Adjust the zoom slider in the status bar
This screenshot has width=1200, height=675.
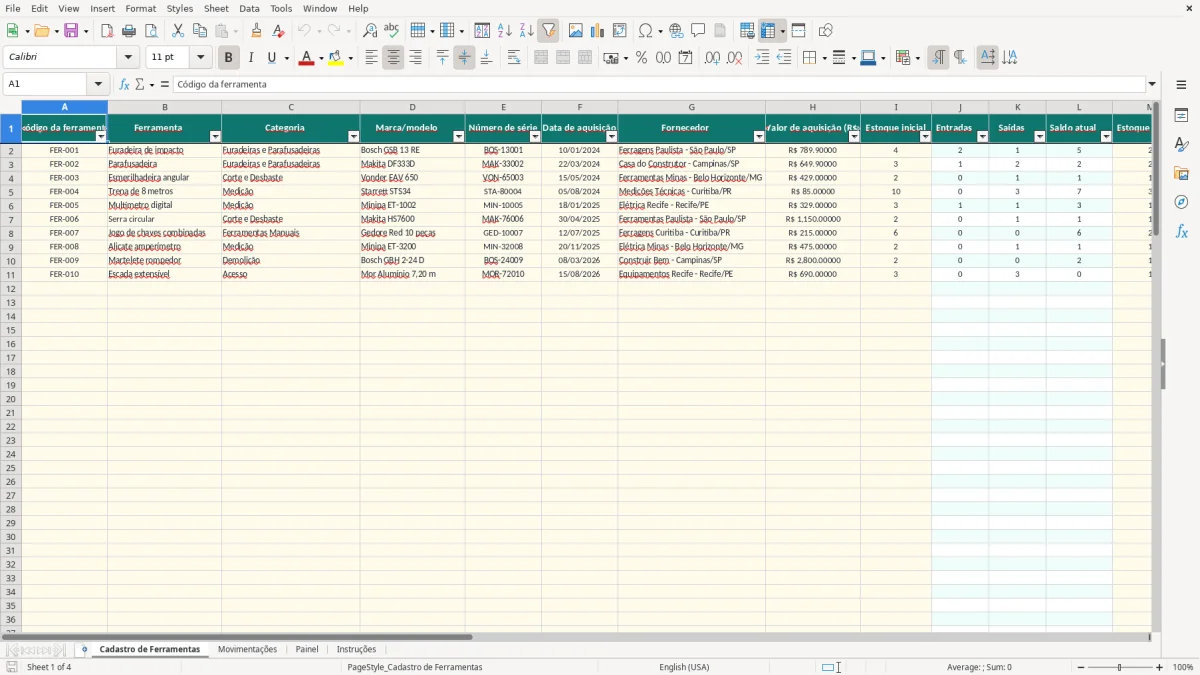(1120, 667)
